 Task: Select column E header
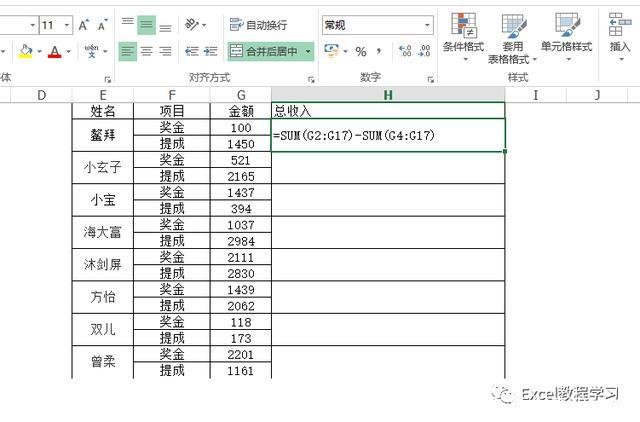(x=103, y=95)
